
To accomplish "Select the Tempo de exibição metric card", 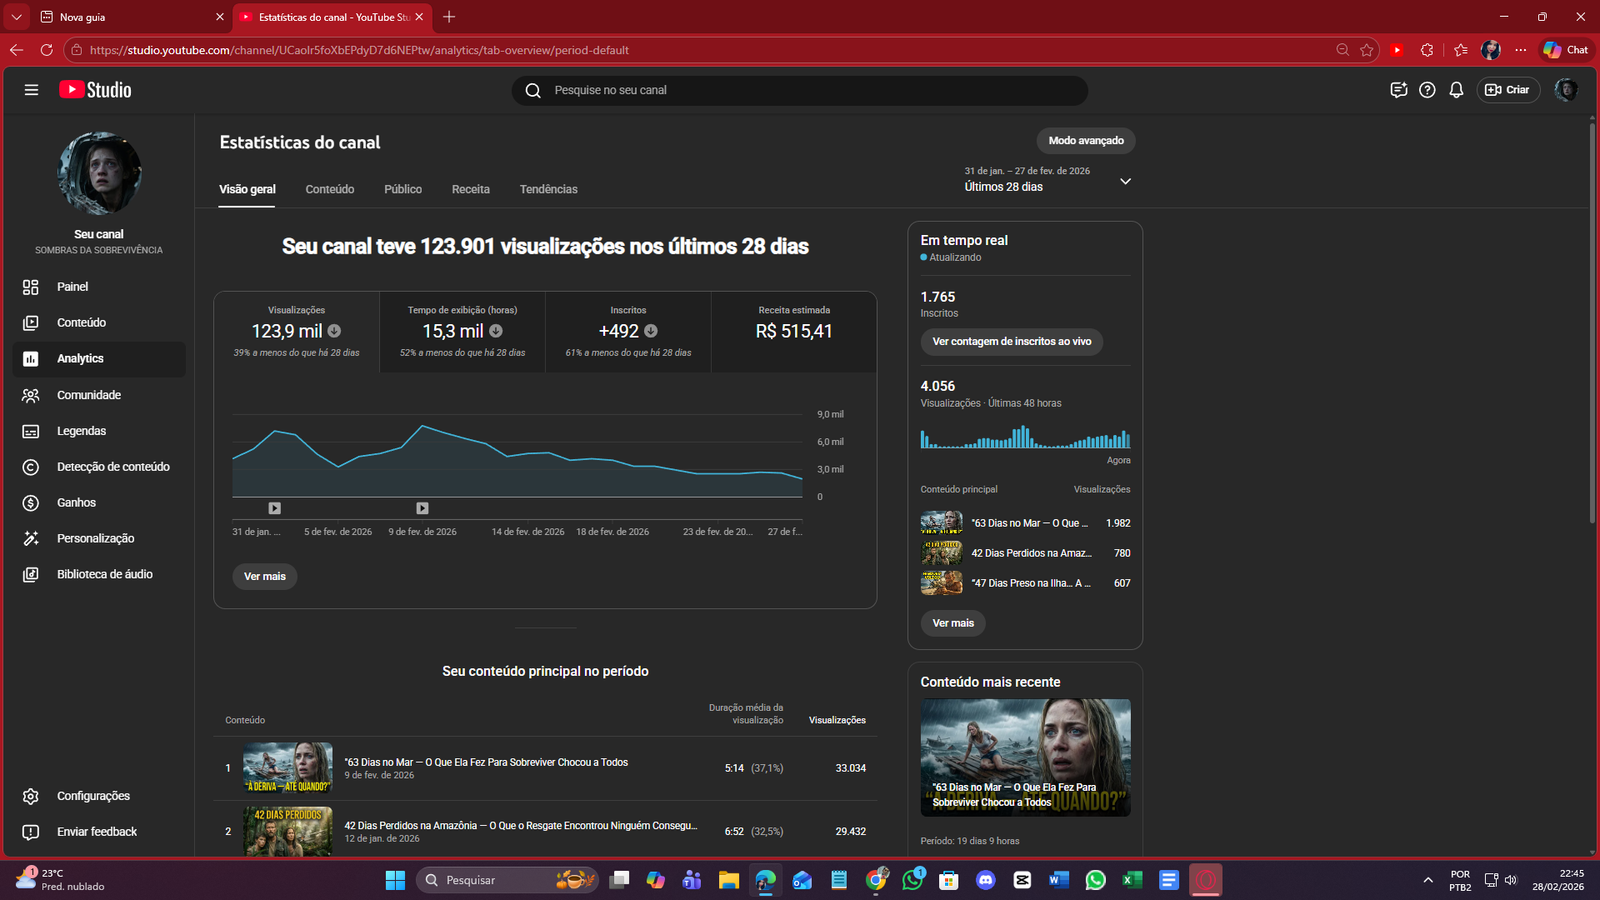I will click(x=462, y=331).
